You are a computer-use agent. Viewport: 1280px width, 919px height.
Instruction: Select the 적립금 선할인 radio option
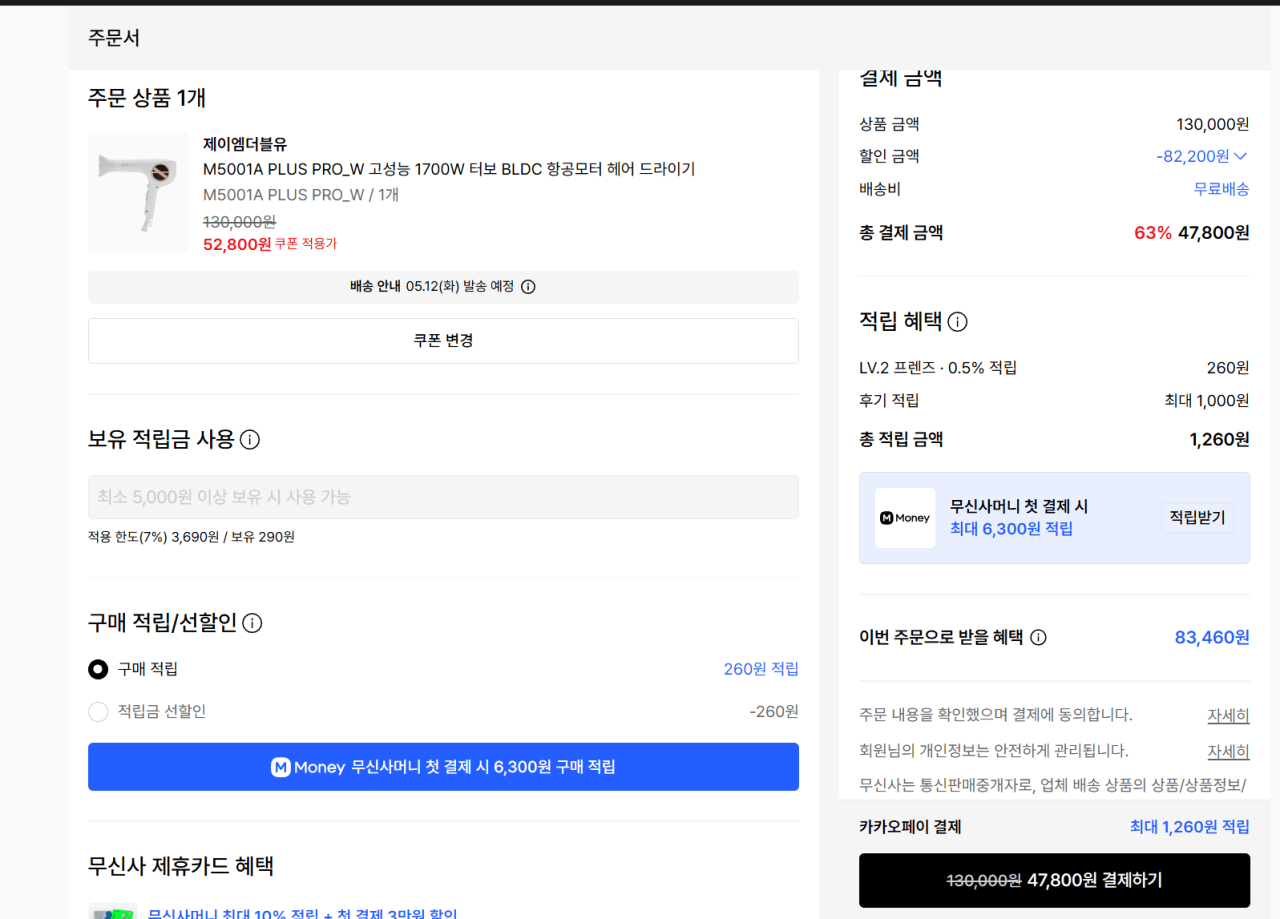tap(98, 712)
